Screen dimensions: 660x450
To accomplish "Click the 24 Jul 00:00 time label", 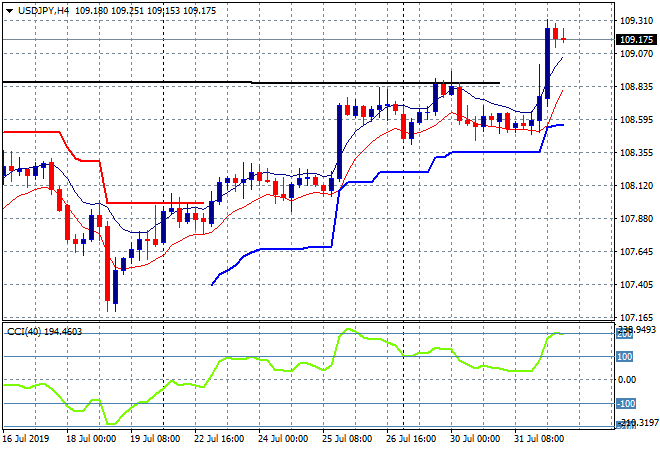I will [x=283, y=439].
